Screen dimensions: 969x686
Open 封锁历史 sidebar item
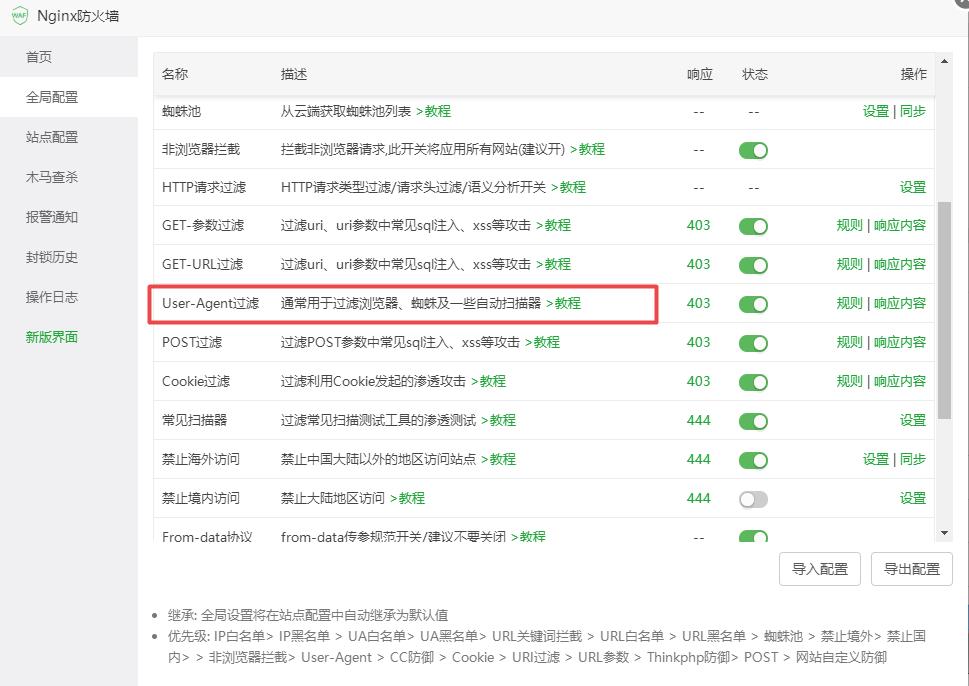click(x=52, y=257)
